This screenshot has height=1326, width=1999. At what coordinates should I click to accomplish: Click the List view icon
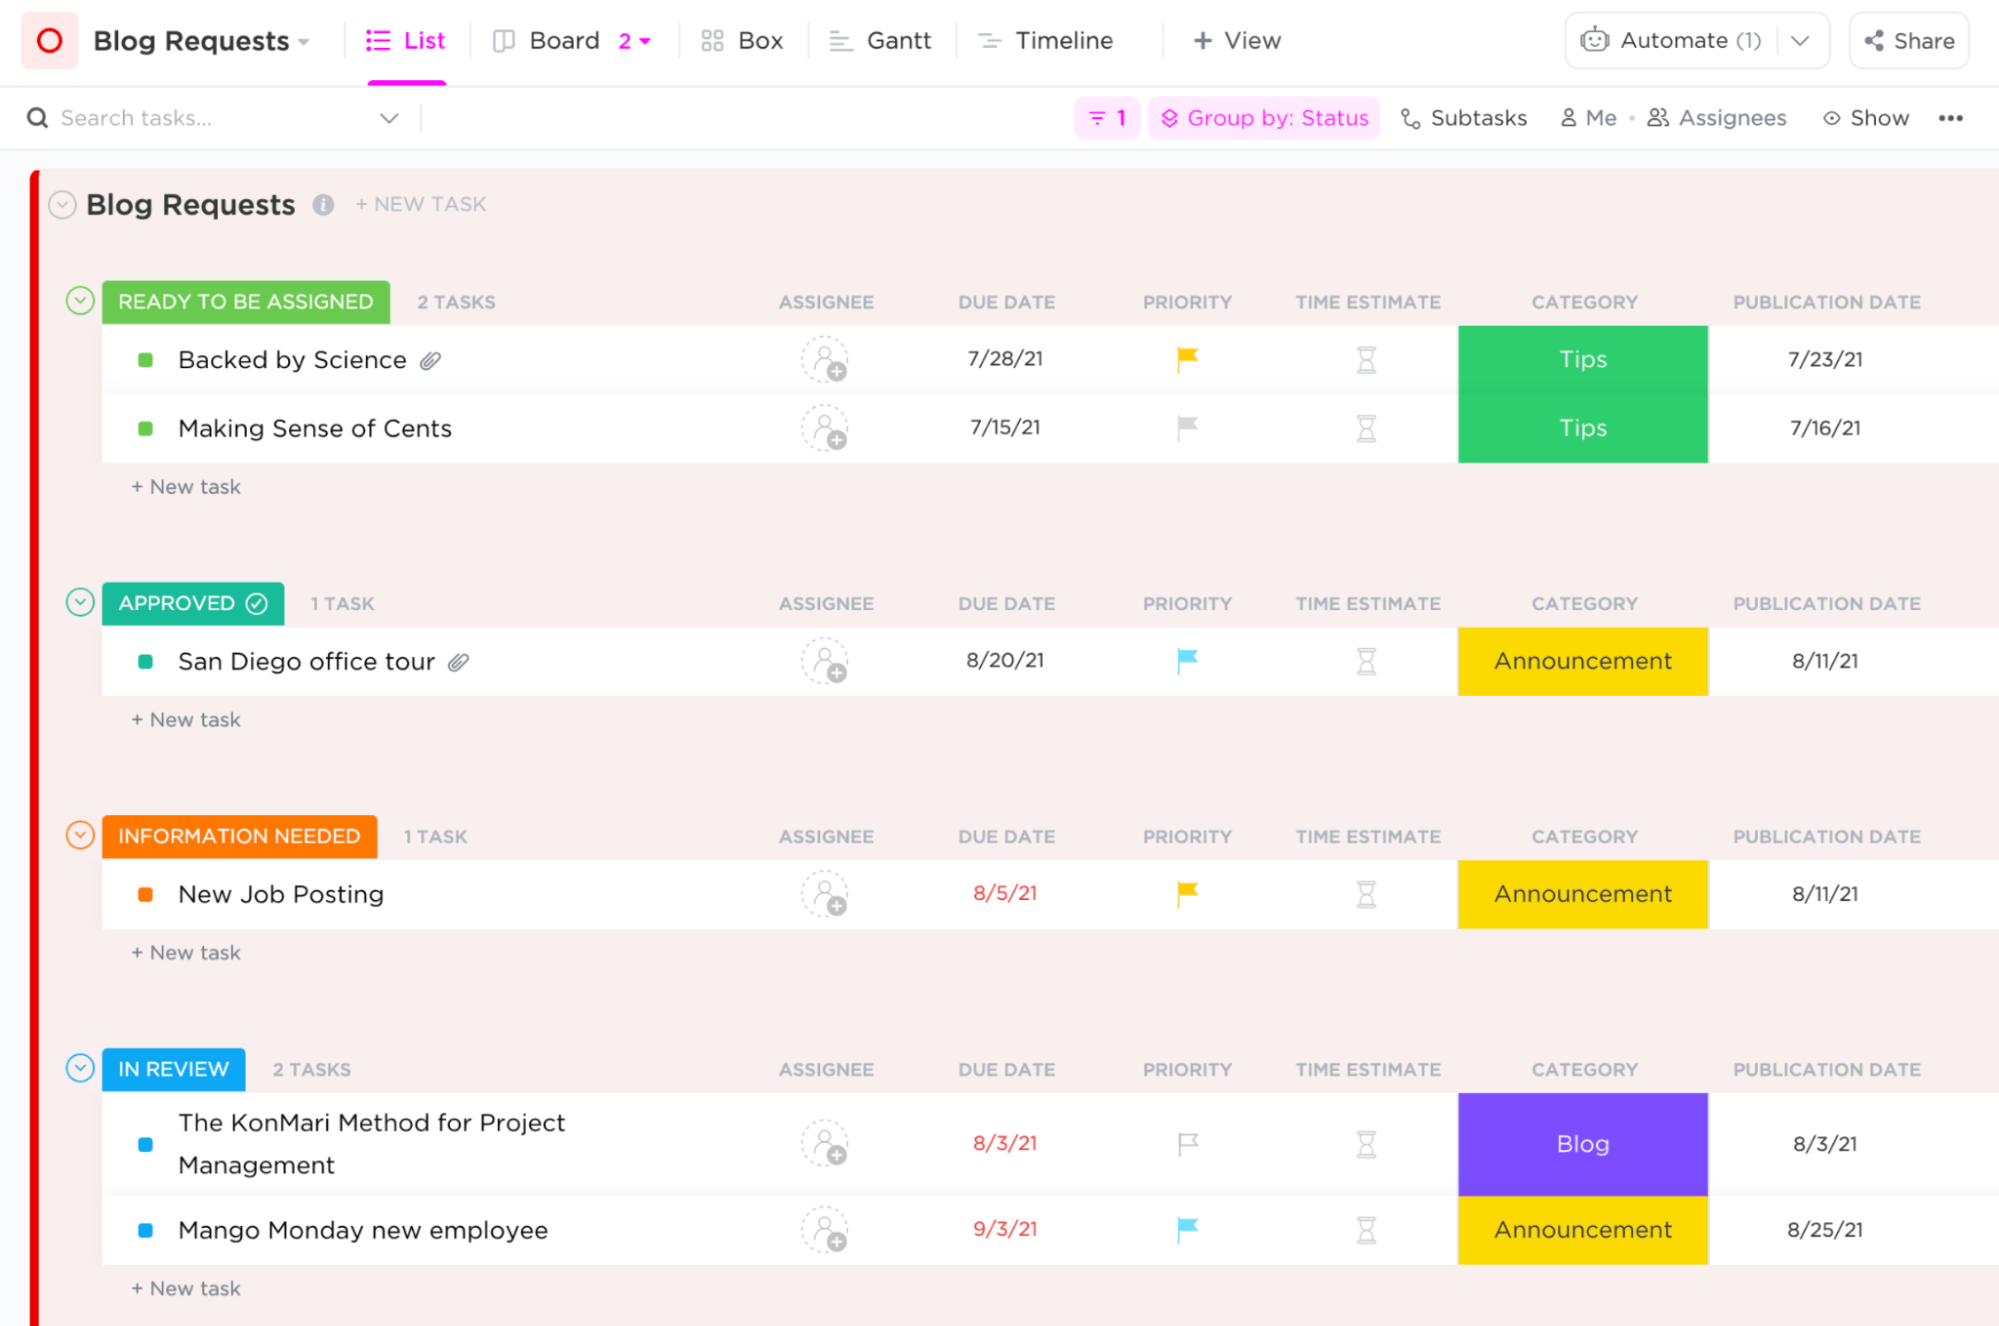click(x=377, y=40)
